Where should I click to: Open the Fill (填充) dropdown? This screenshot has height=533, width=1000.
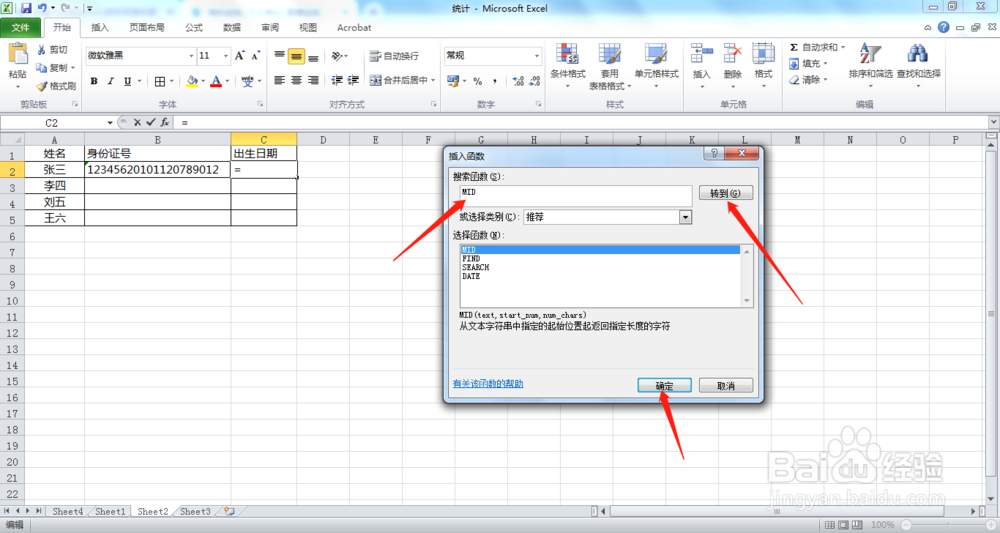808,64
